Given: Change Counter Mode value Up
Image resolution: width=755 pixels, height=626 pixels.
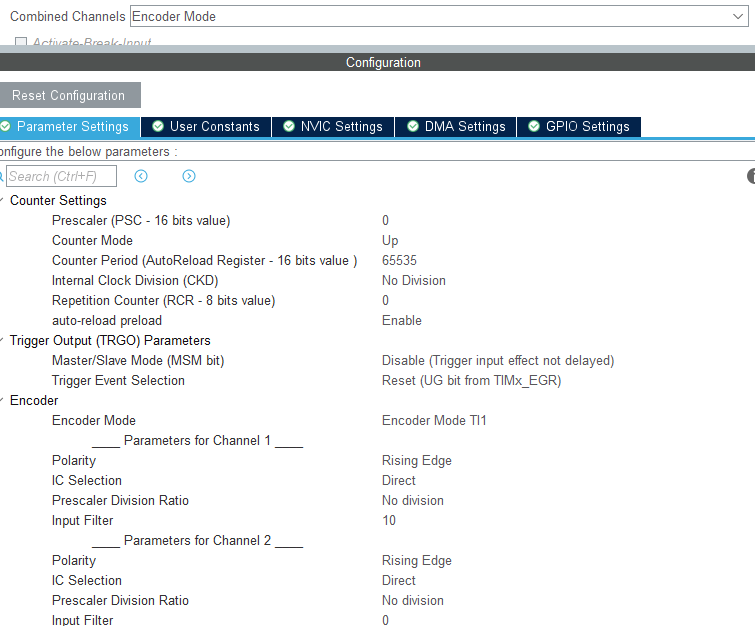Looking at the screenshot, I should pos(390,241).
